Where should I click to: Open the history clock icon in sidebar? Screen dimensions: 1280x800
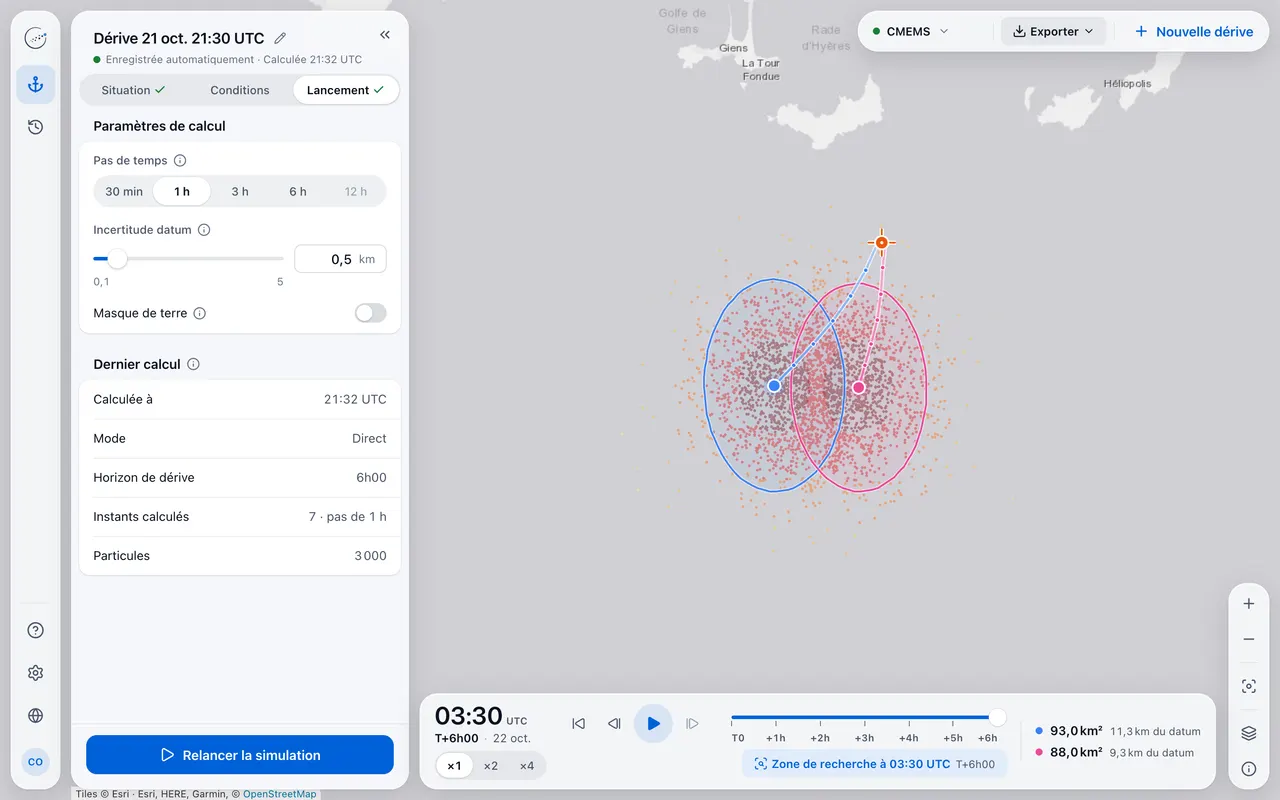35,127
